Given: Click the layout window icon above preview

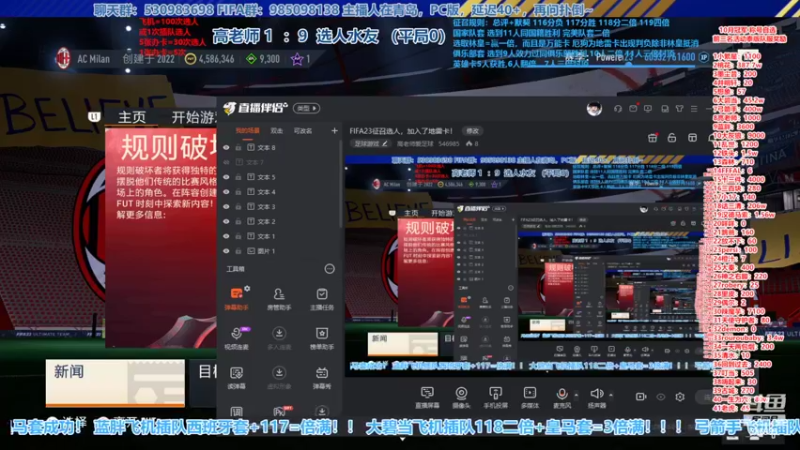Looking at the screenshot, I should [x=692, y=138].
